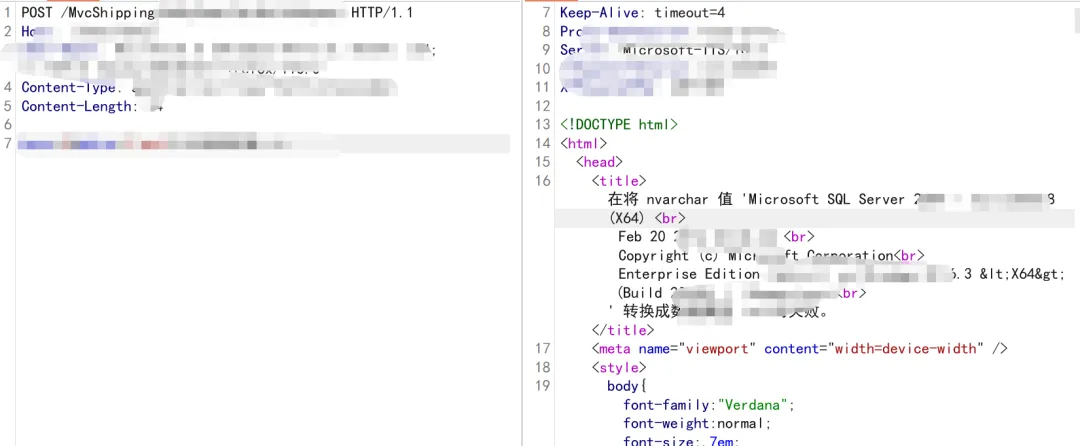Click the "font-weight:normal;" line

pyautogui.click(x=697, y=423)
